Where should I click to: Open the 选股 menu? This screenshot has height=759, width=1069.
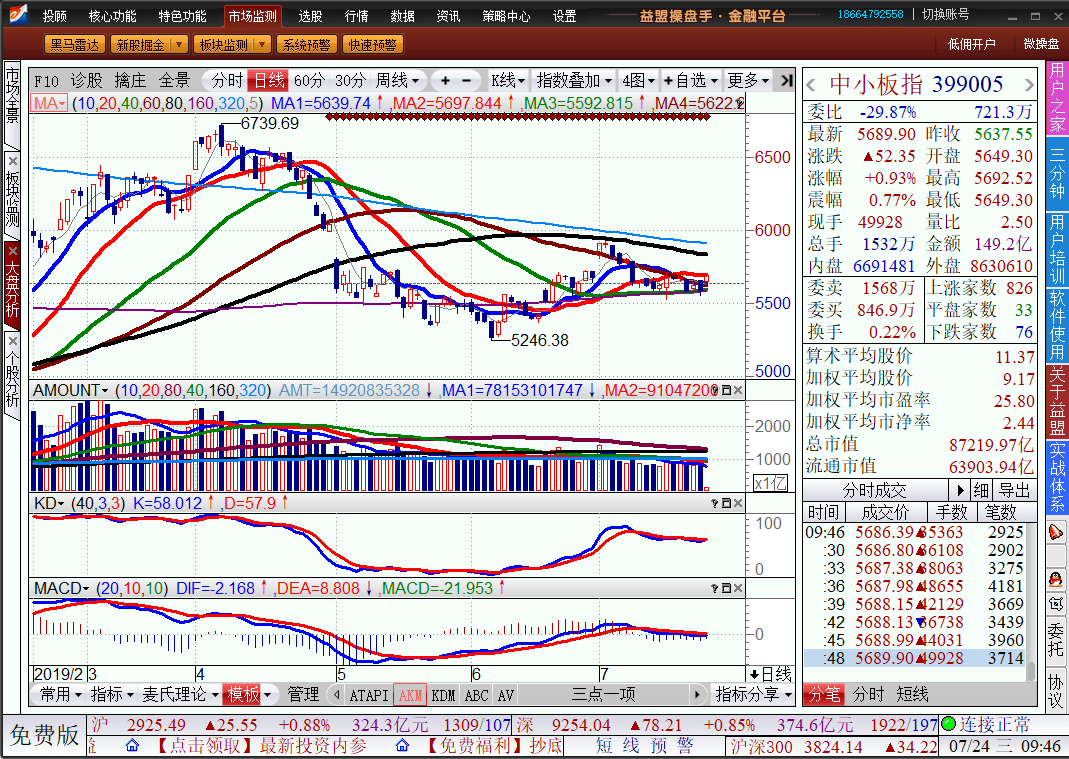pos(310,16)
